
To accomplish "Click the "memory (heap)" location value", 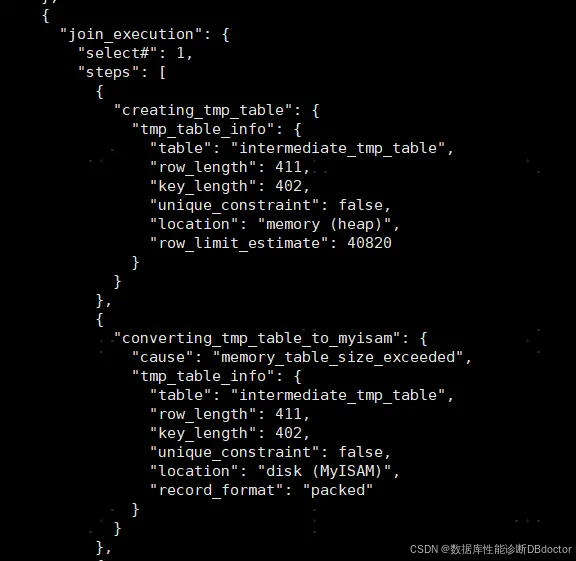I will pos(324,224).
